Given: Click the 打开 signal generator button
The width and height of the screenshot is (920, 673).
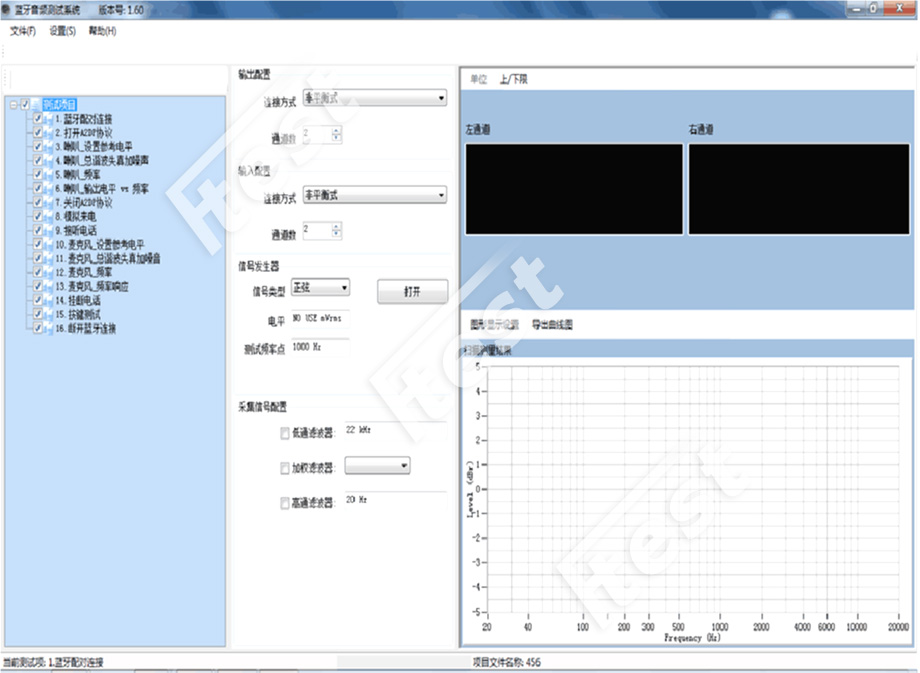Looking at the screenshot, I should [412, 292].
